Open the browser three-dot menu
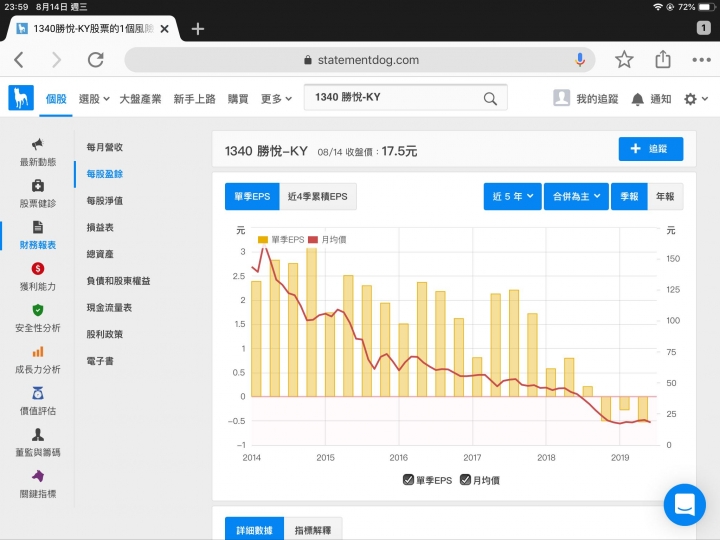 [x=701, y=60]
